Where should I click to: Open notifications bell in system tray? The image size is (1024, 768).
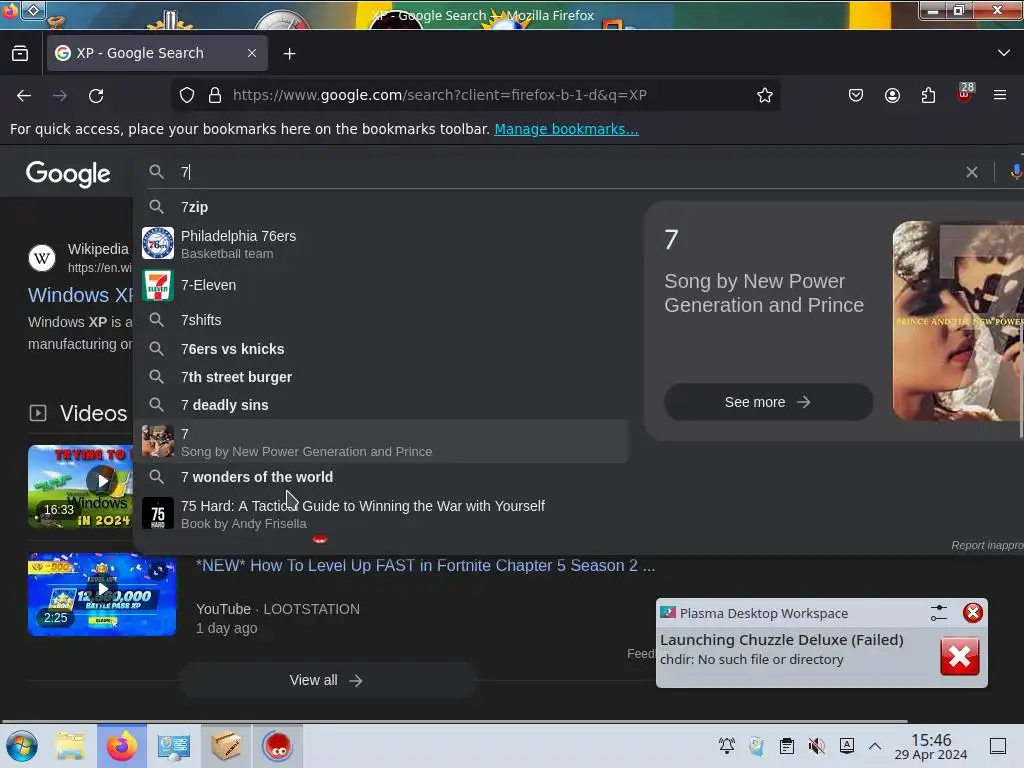[x=727, y=746]
